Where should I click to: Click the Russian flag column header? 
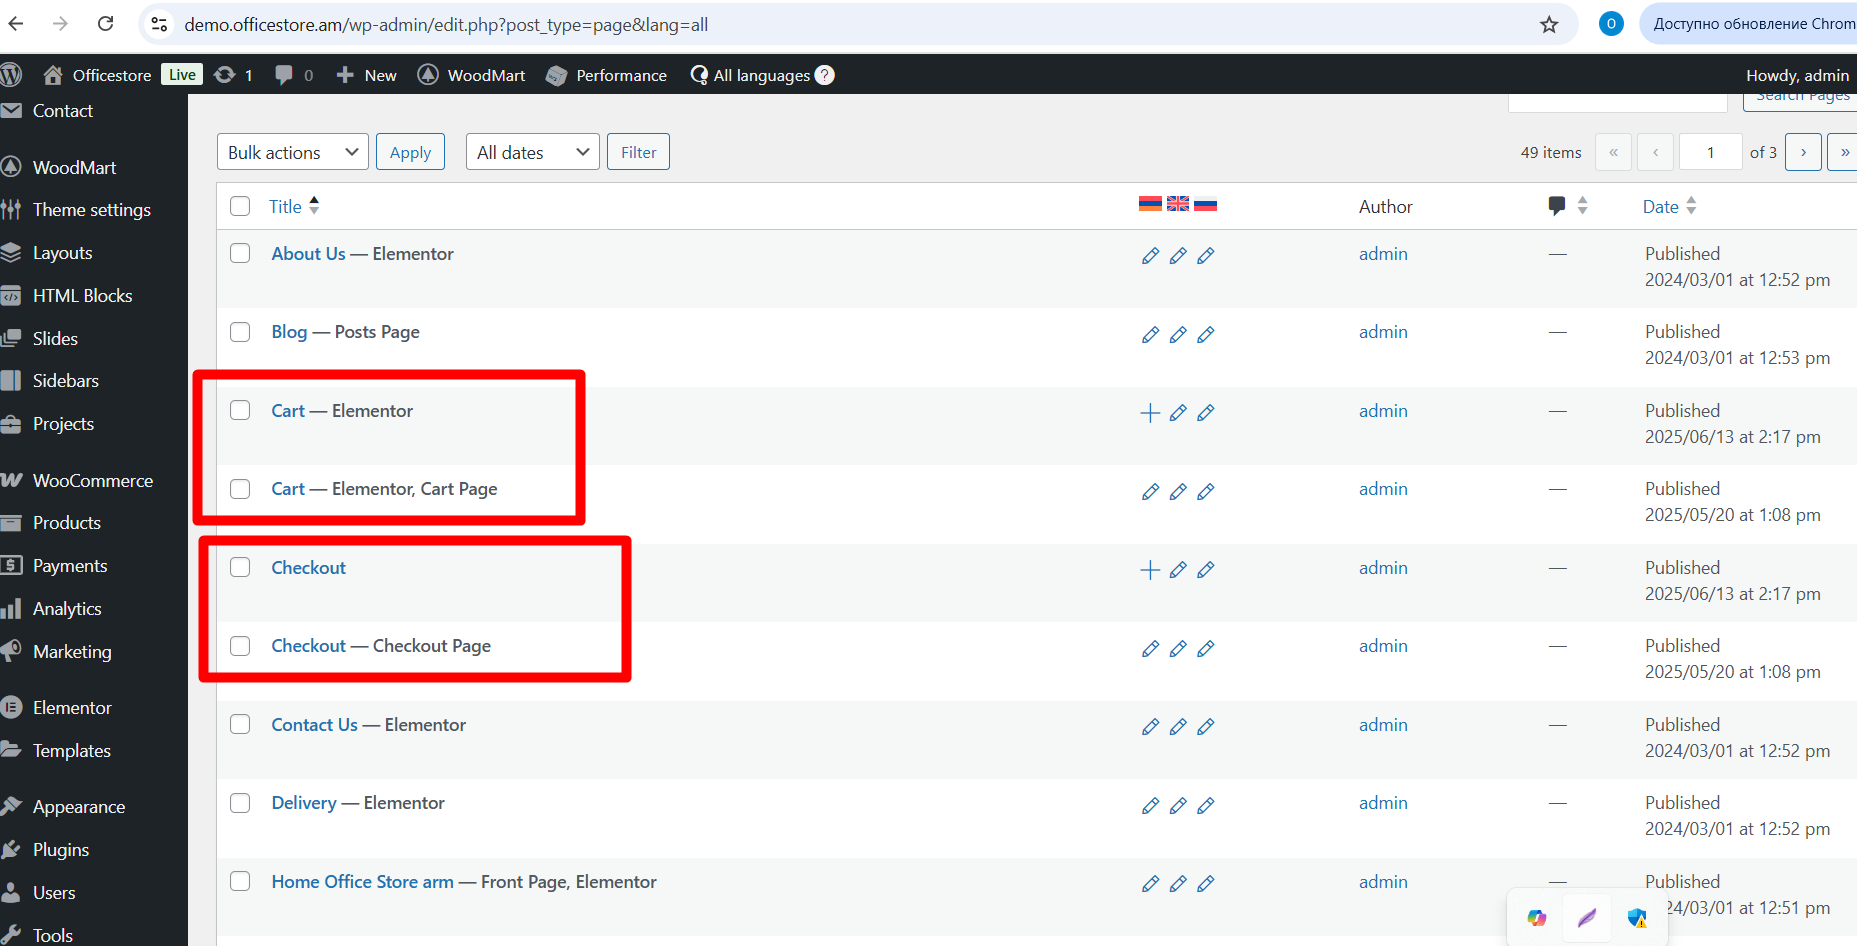[1206, 204]
